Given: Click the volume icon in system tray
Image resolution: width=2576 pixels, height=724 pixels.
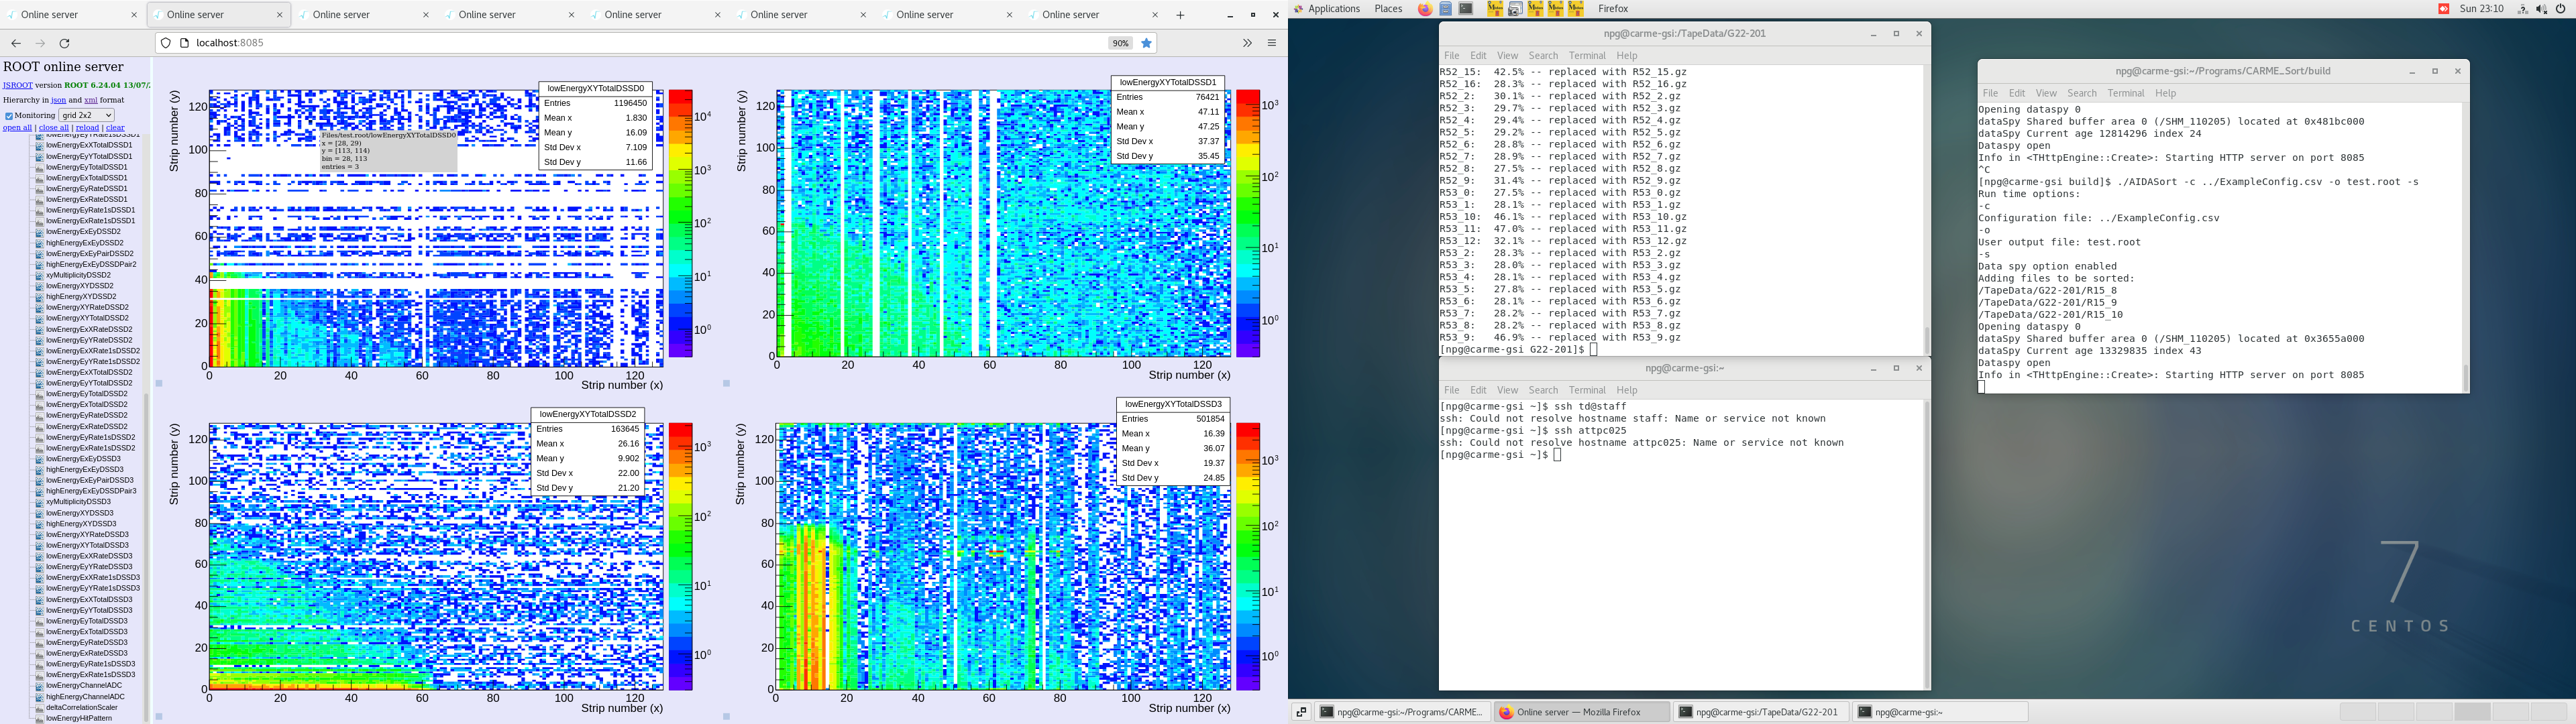Looking at the screenshot, I should pos(2542,9).
